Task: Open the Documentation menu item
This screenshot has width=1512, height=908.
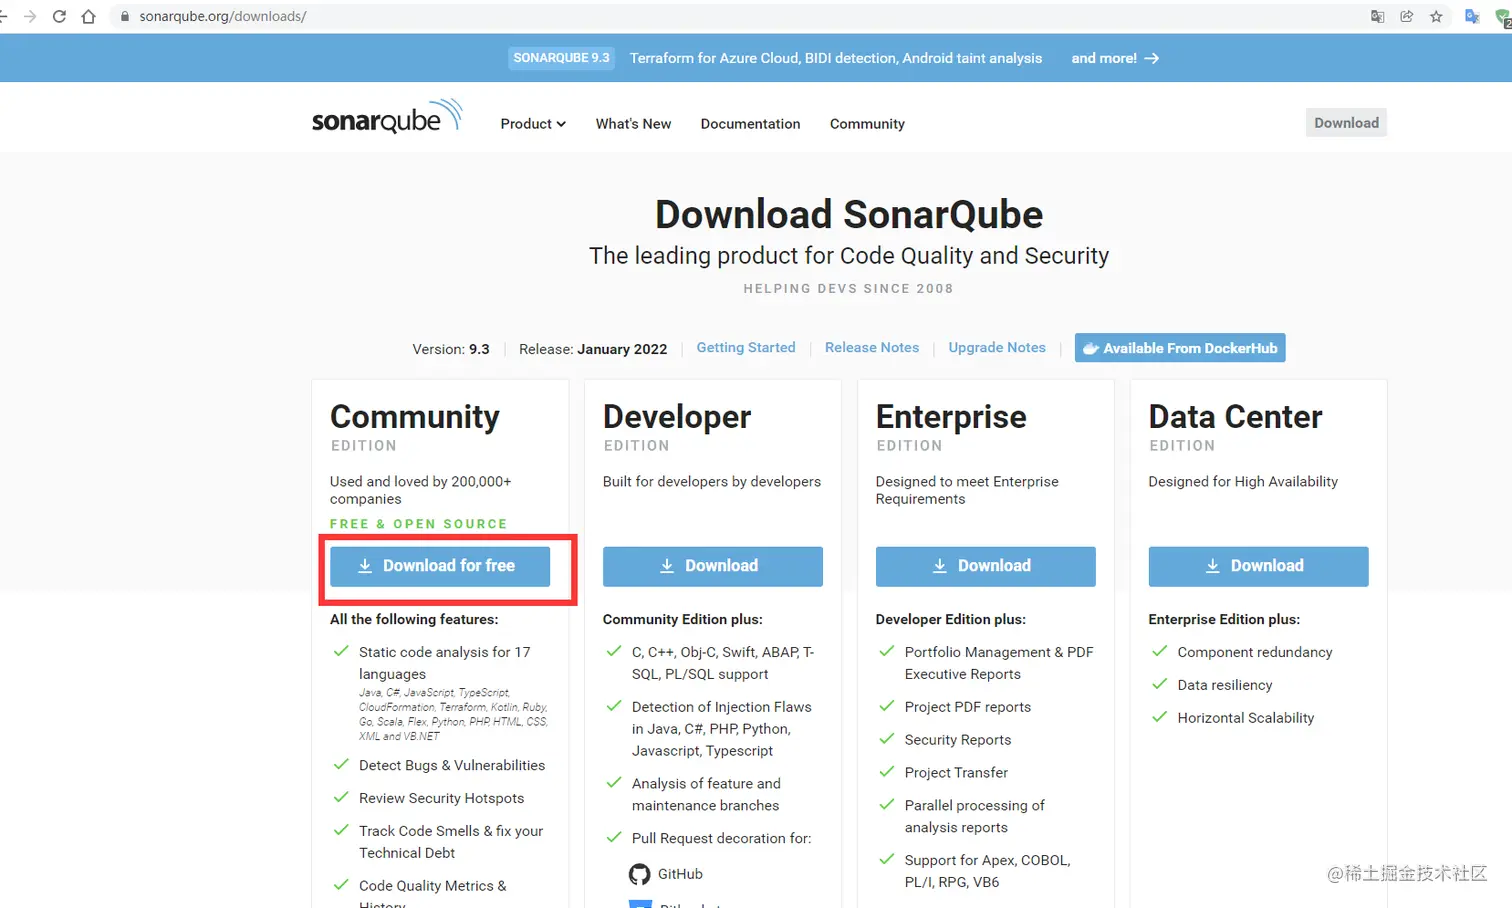Action: click(750, 124)
